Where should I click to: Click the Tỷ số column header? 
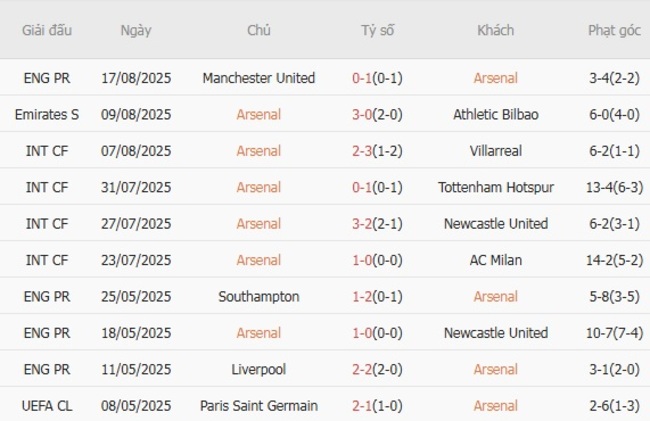coord(377,30)
